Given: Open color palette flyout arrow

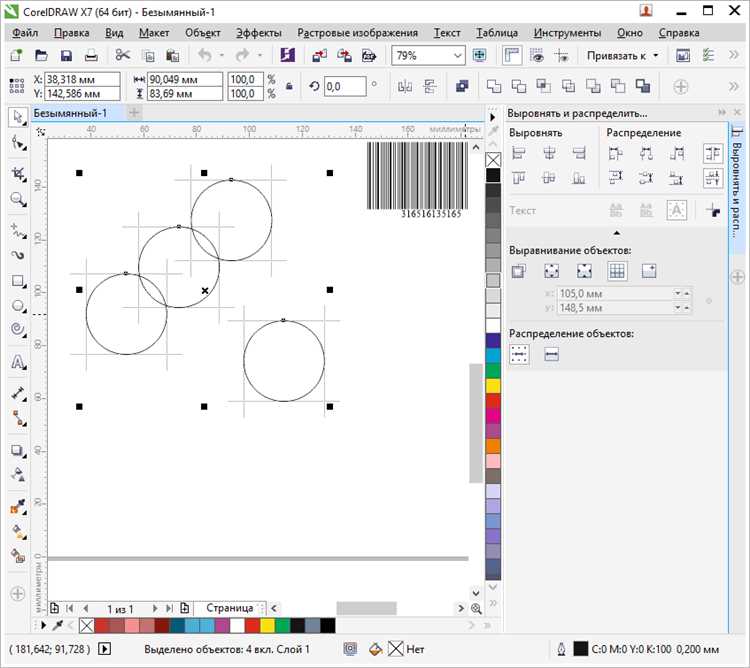Looking at the screenshot, I should tap(493, 117).
